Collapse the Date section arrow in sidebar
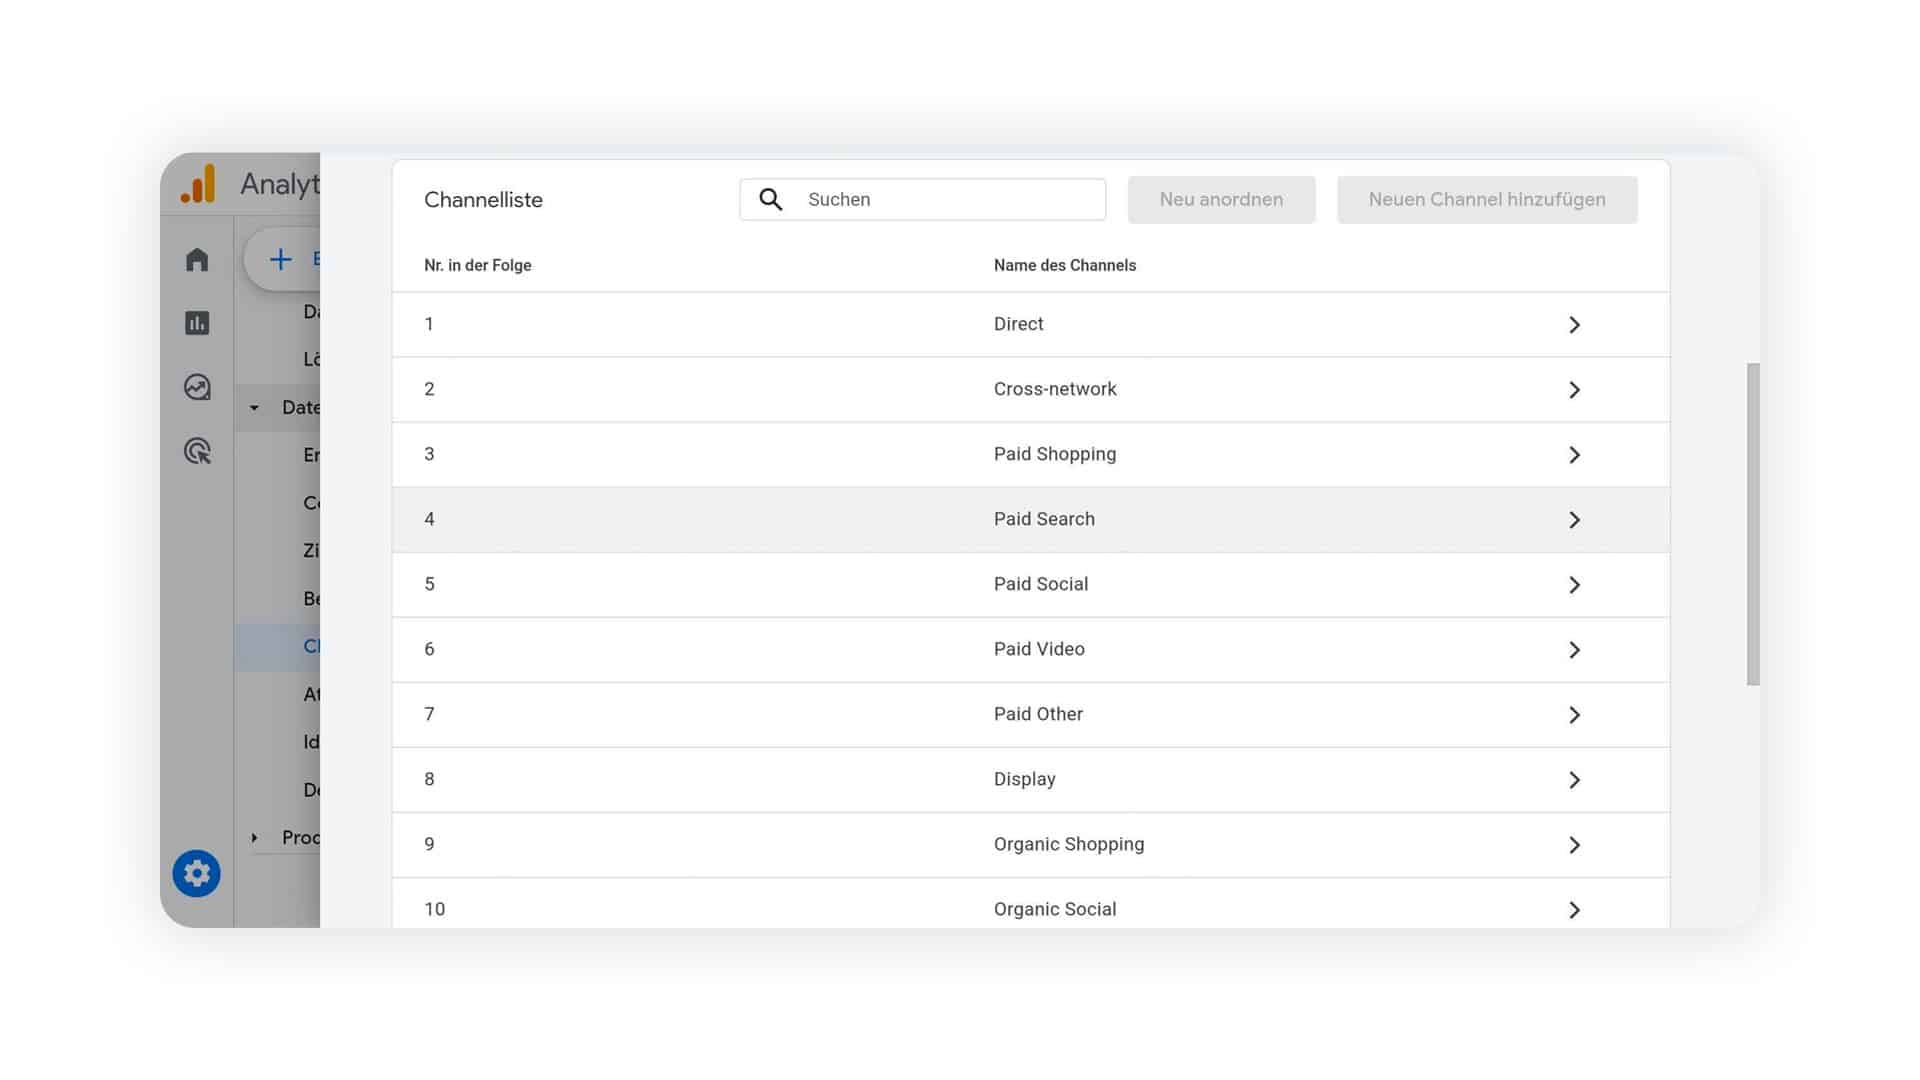The width and height of the screenshot is (1920, 1080). point(254,408)
